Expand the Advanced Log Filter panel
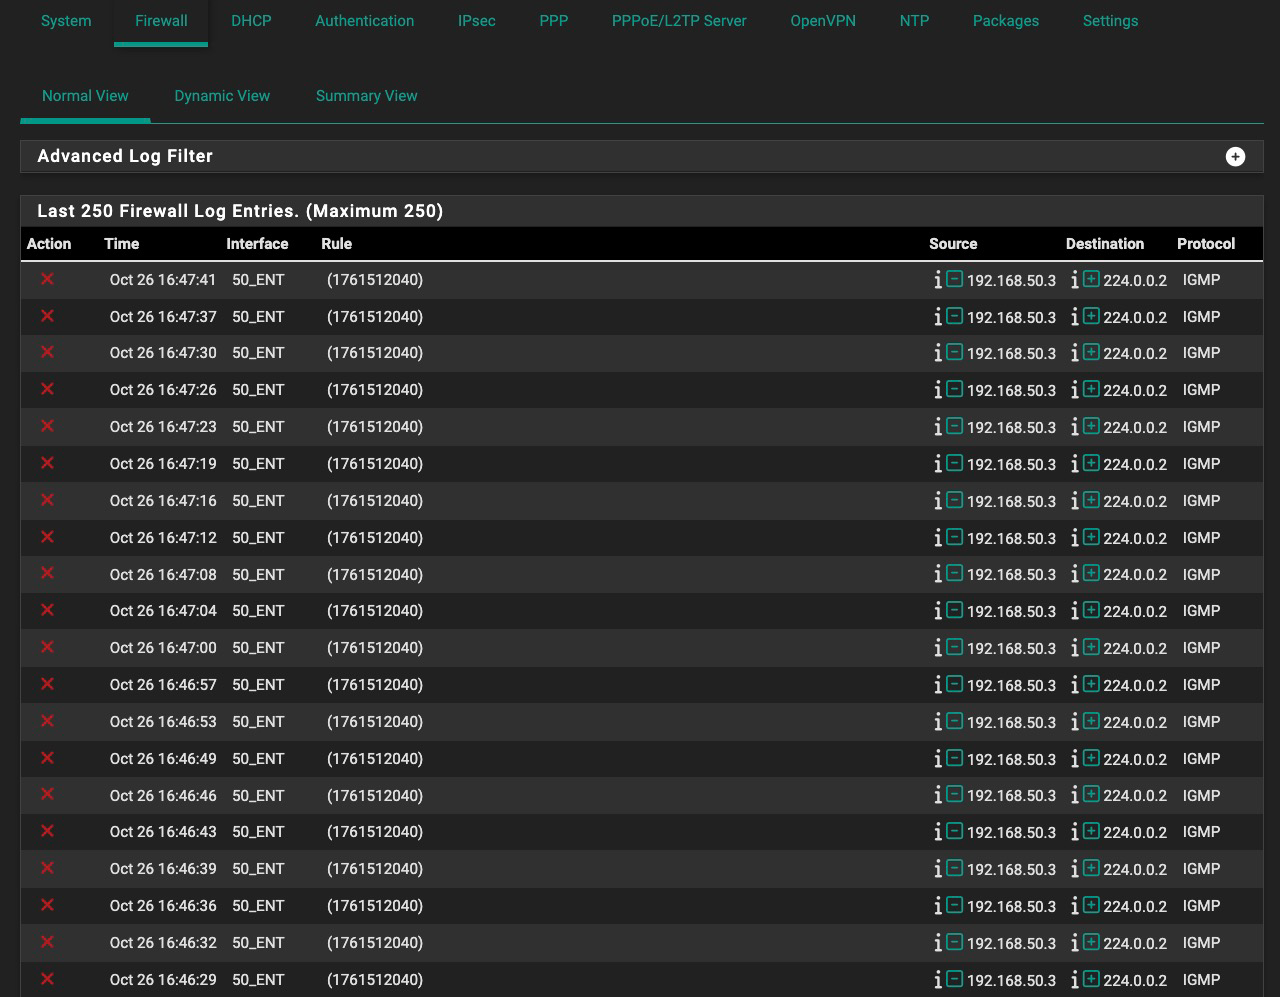Screen dimensions: 1280x997 (x=1235, y=157)
